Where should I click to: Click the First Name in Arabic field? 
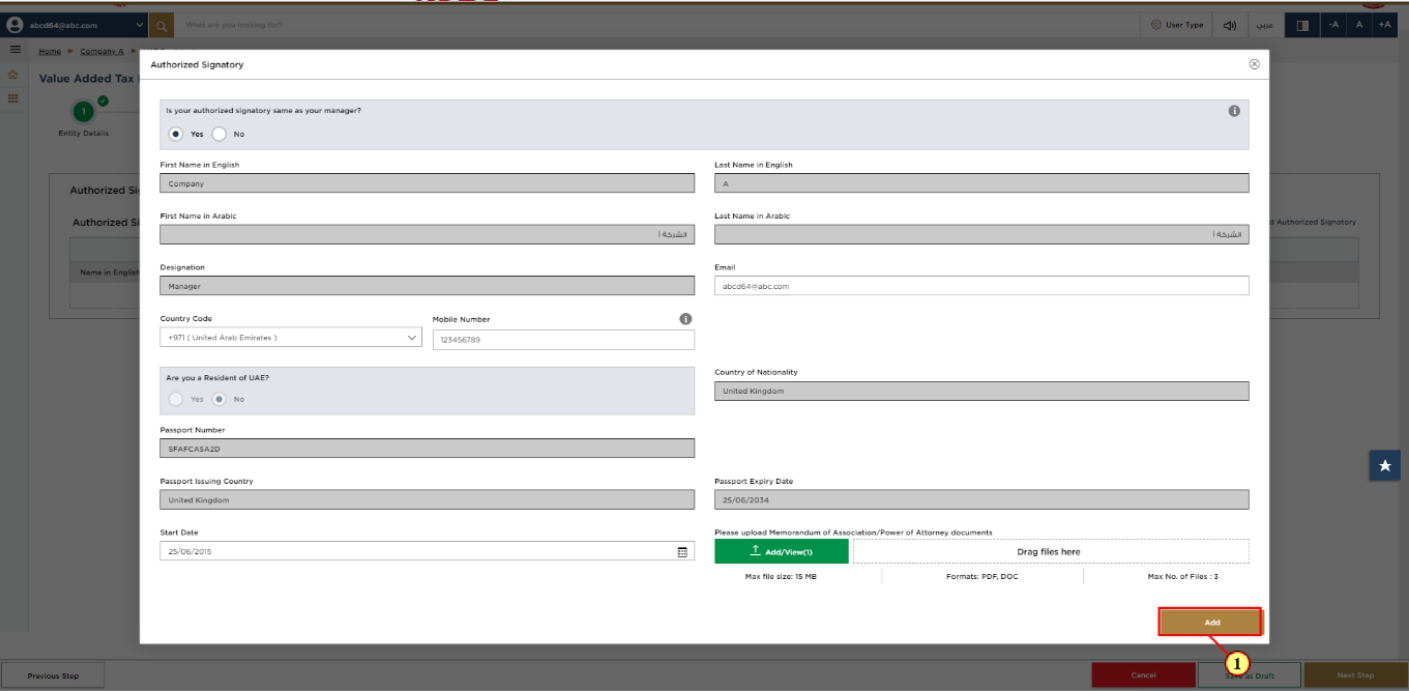pyautogui.click(x=427, y=234)
